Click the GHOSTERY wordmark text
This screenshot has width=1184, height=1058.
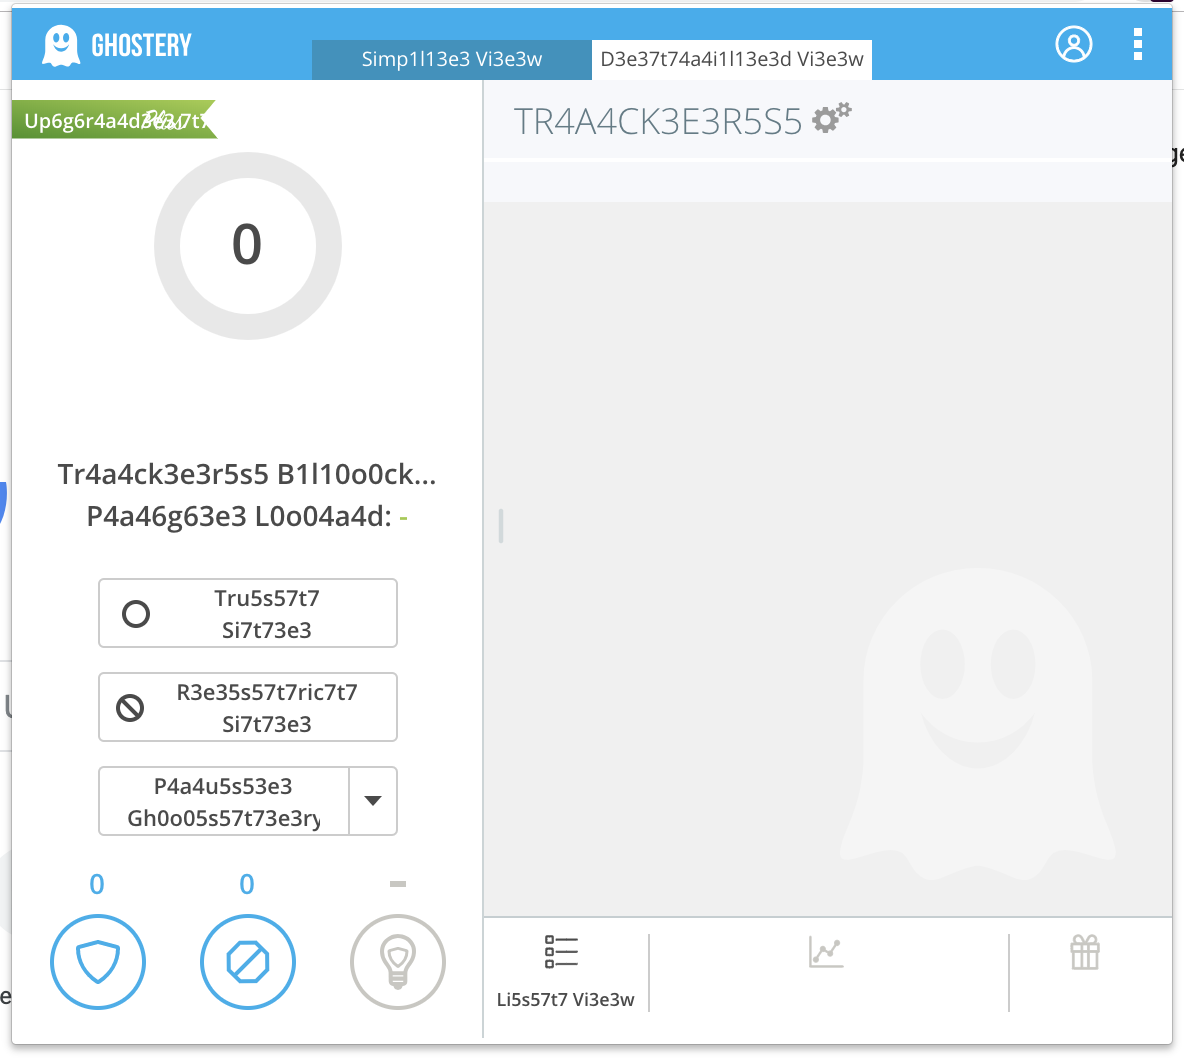[x=141, y=46]
